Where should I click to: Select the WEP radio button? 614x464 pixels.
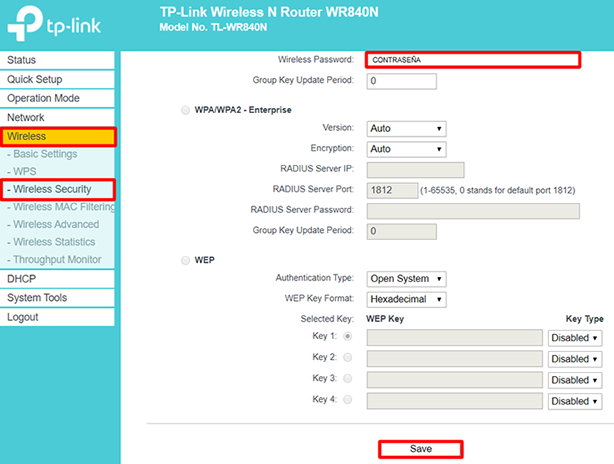(x=185, y=260)
